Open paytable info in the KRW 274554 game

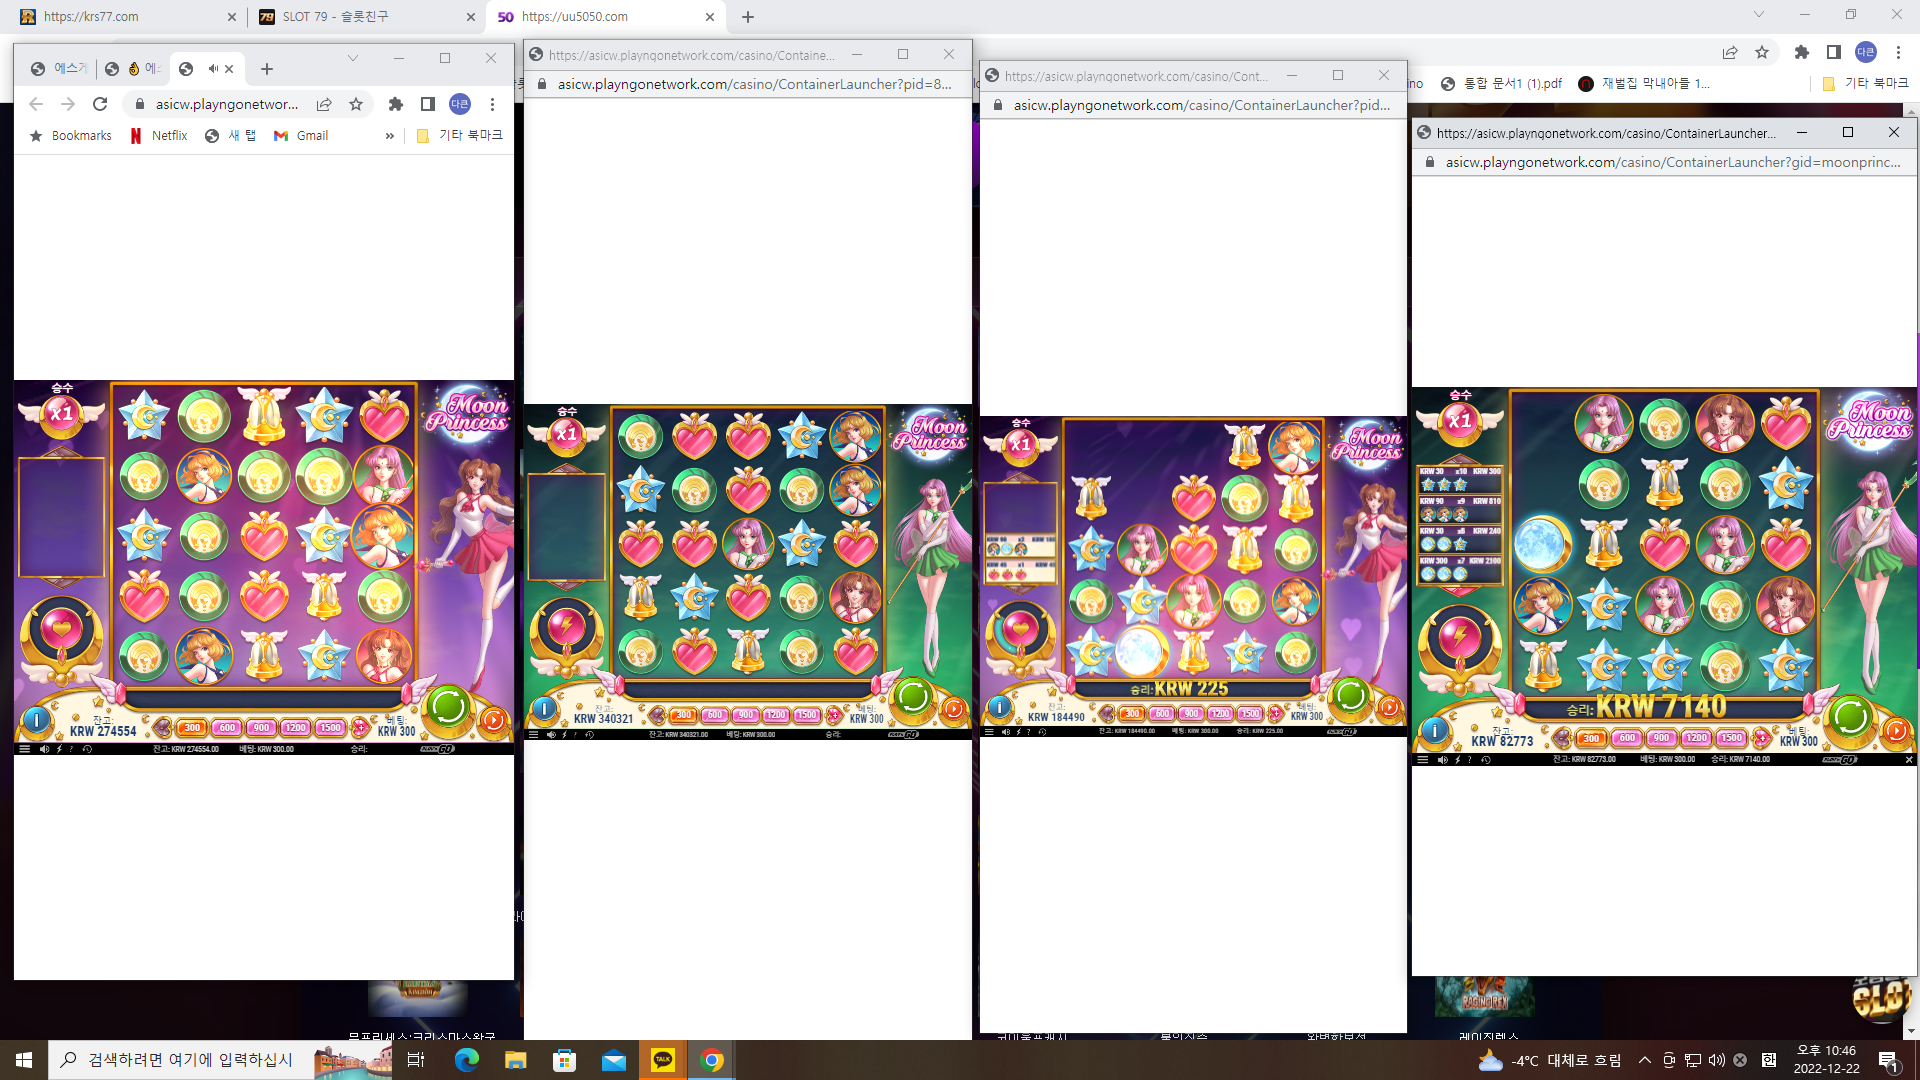point(36,719)
